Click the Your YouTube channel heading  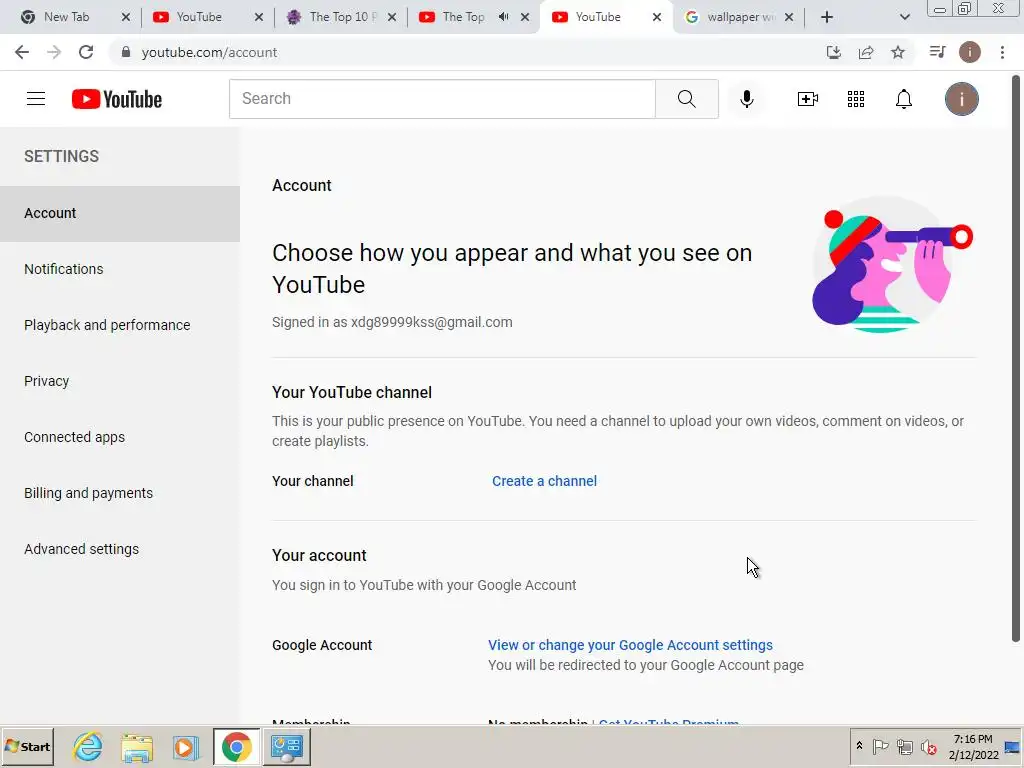(352, 392)
